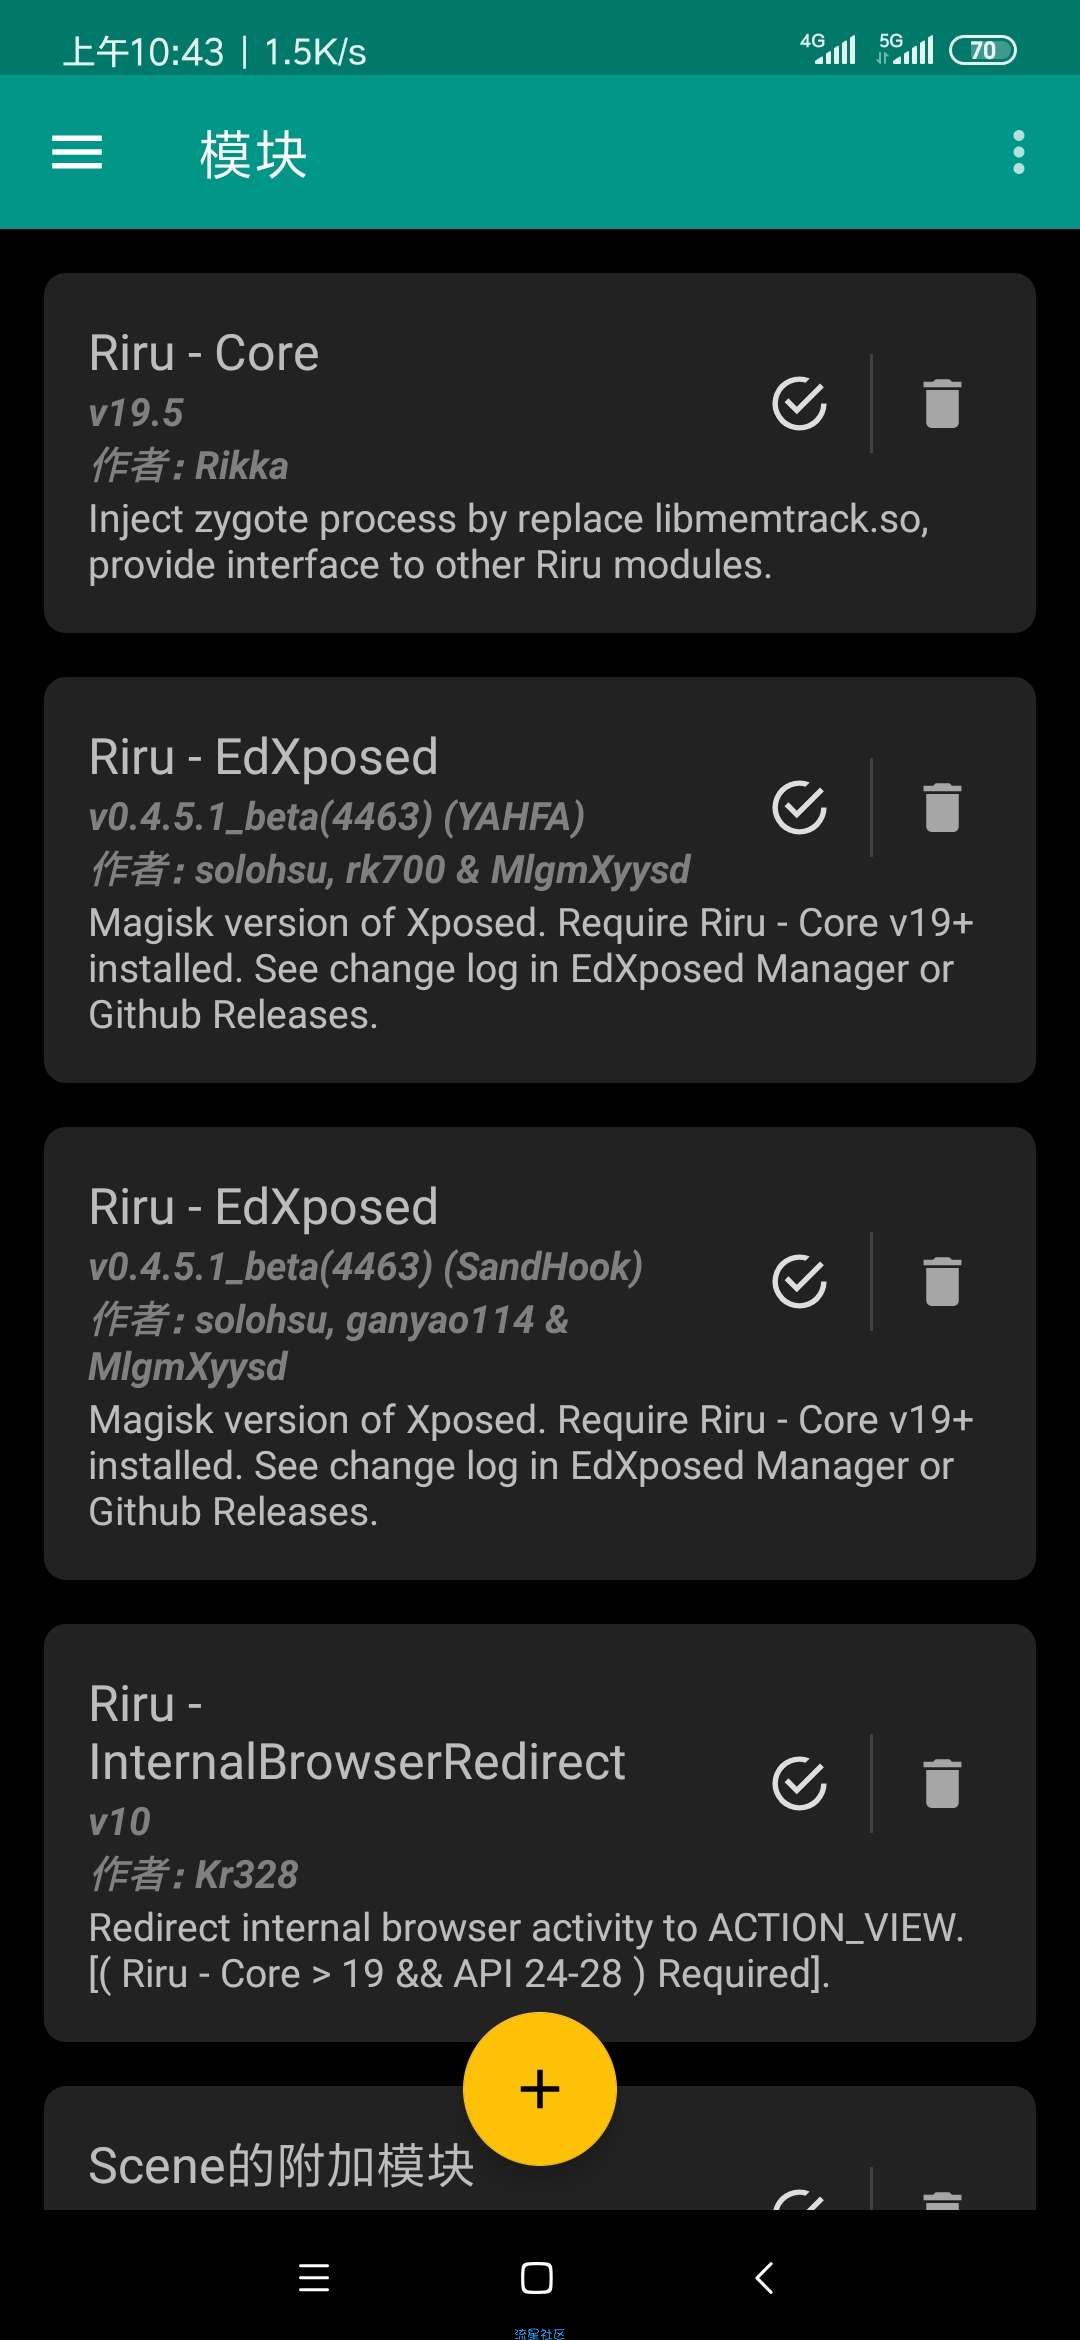Open the Riru - InternalBrowserRedirect card
1080x2340 pixels.
(540, 1833)
